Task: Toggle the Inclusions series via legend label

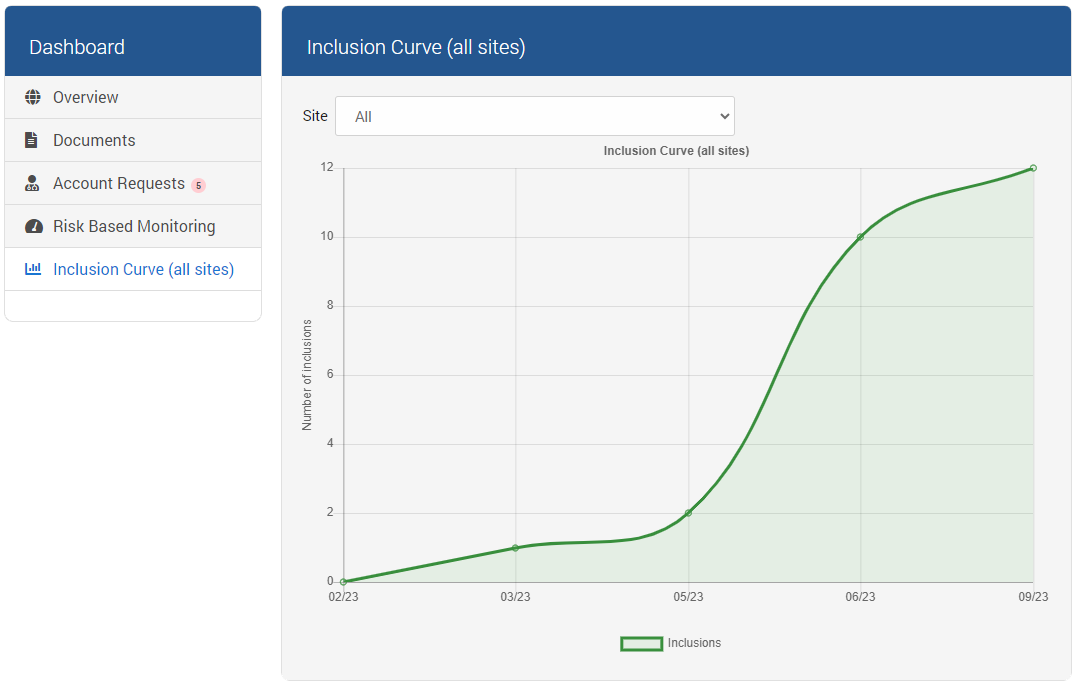Action: (x=694, y=643)
